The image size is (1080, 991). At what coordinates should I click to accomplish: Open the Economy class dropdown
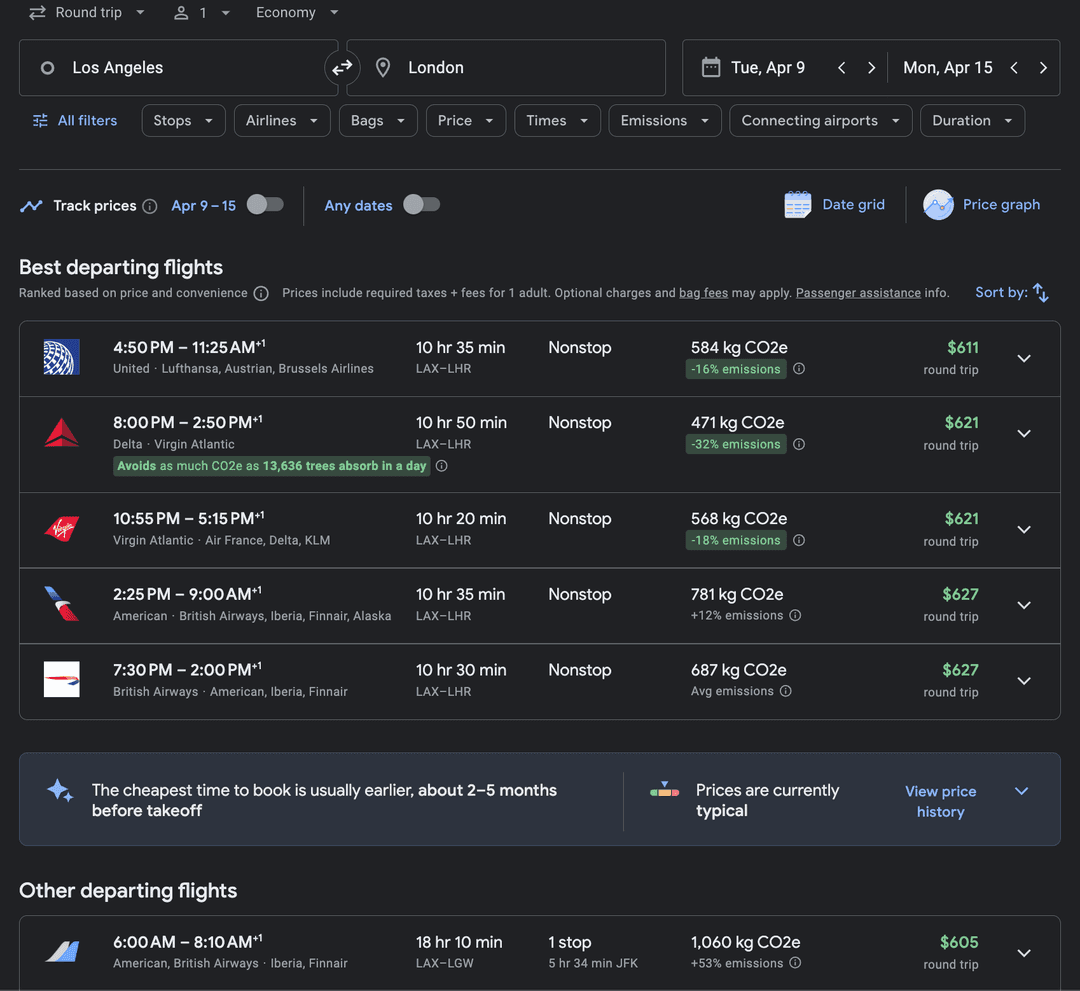[297, 12]
